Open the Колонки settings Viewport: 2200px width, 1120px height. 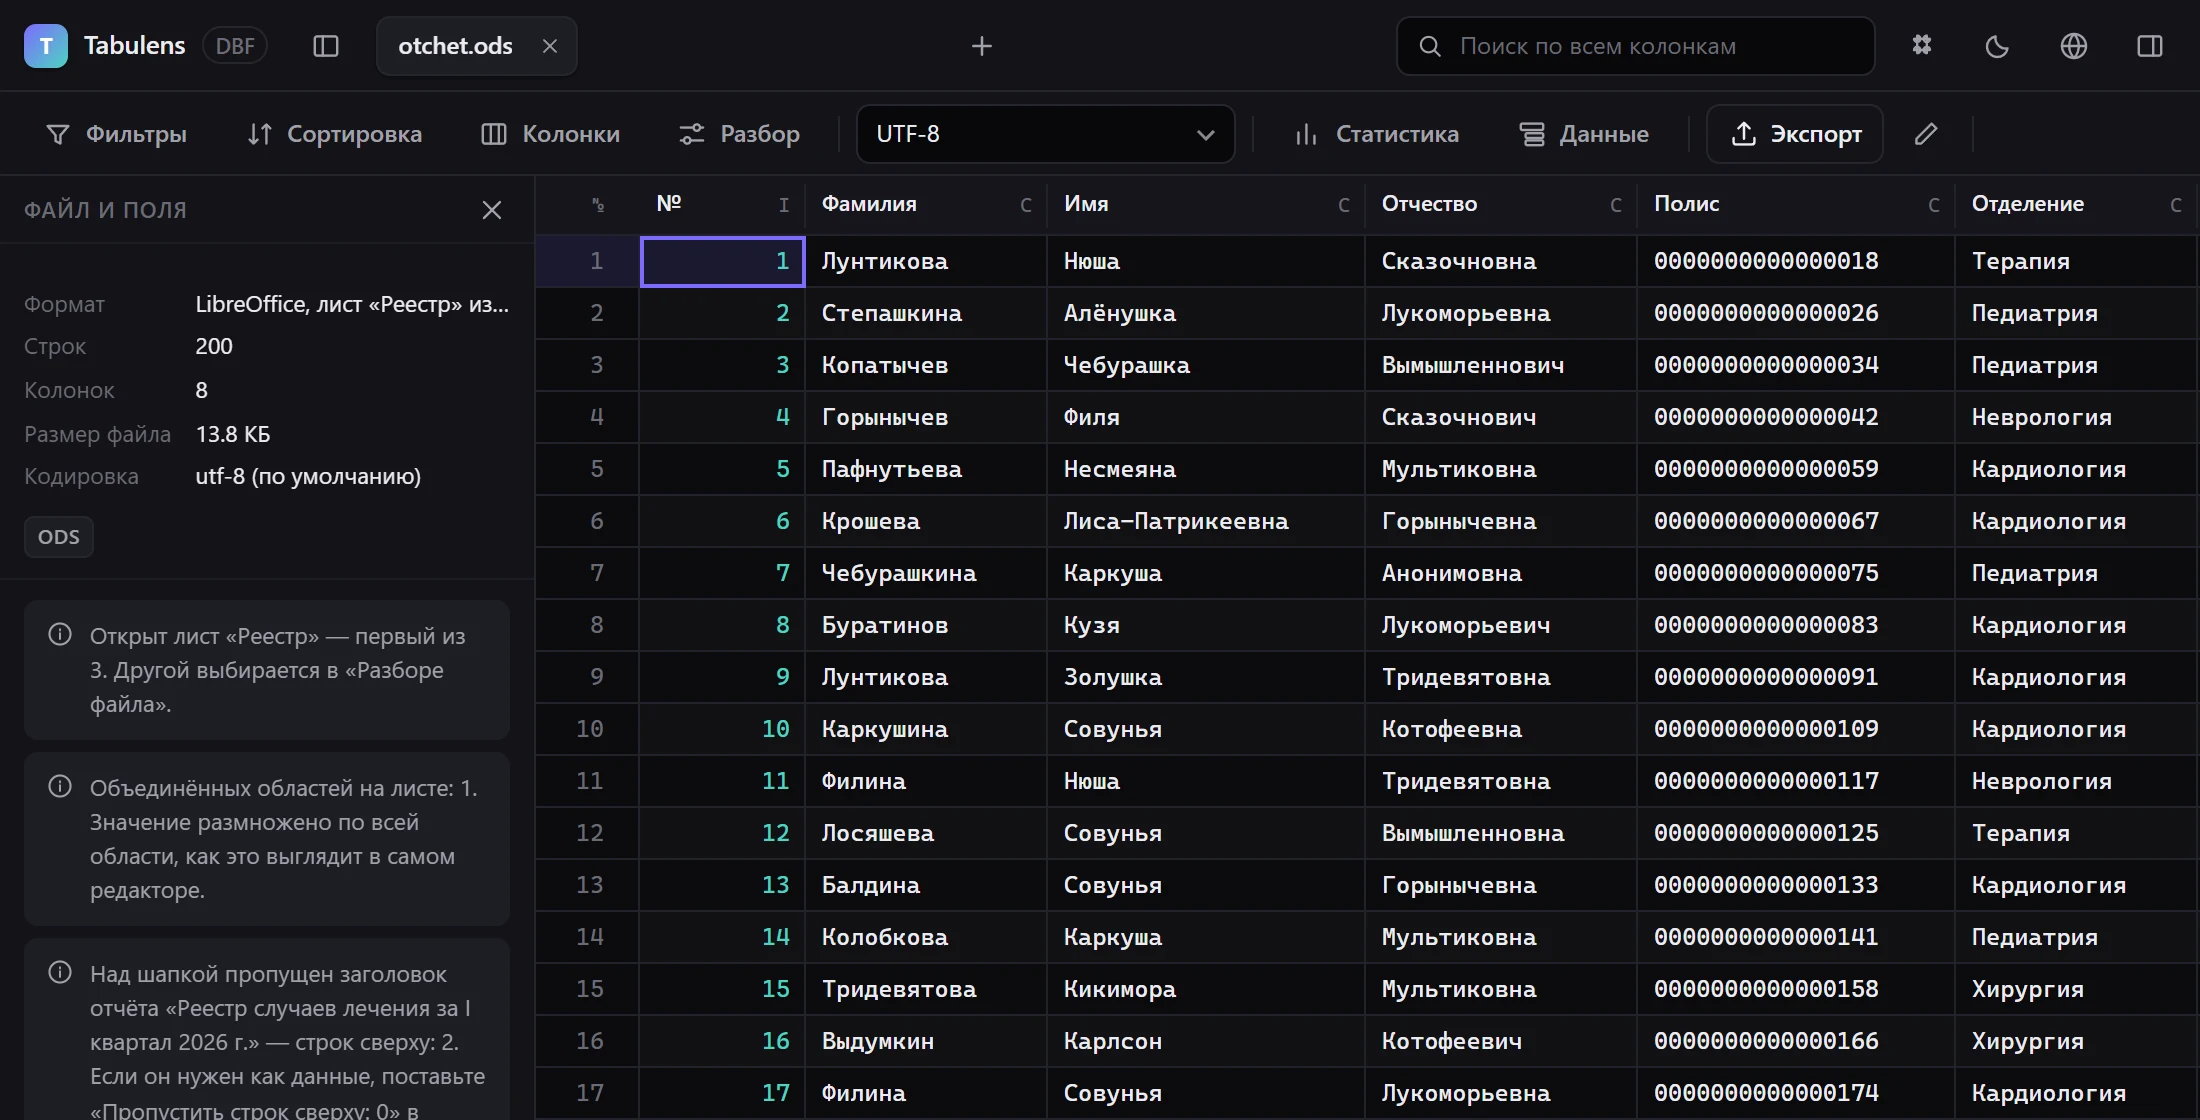pos(550,134)
